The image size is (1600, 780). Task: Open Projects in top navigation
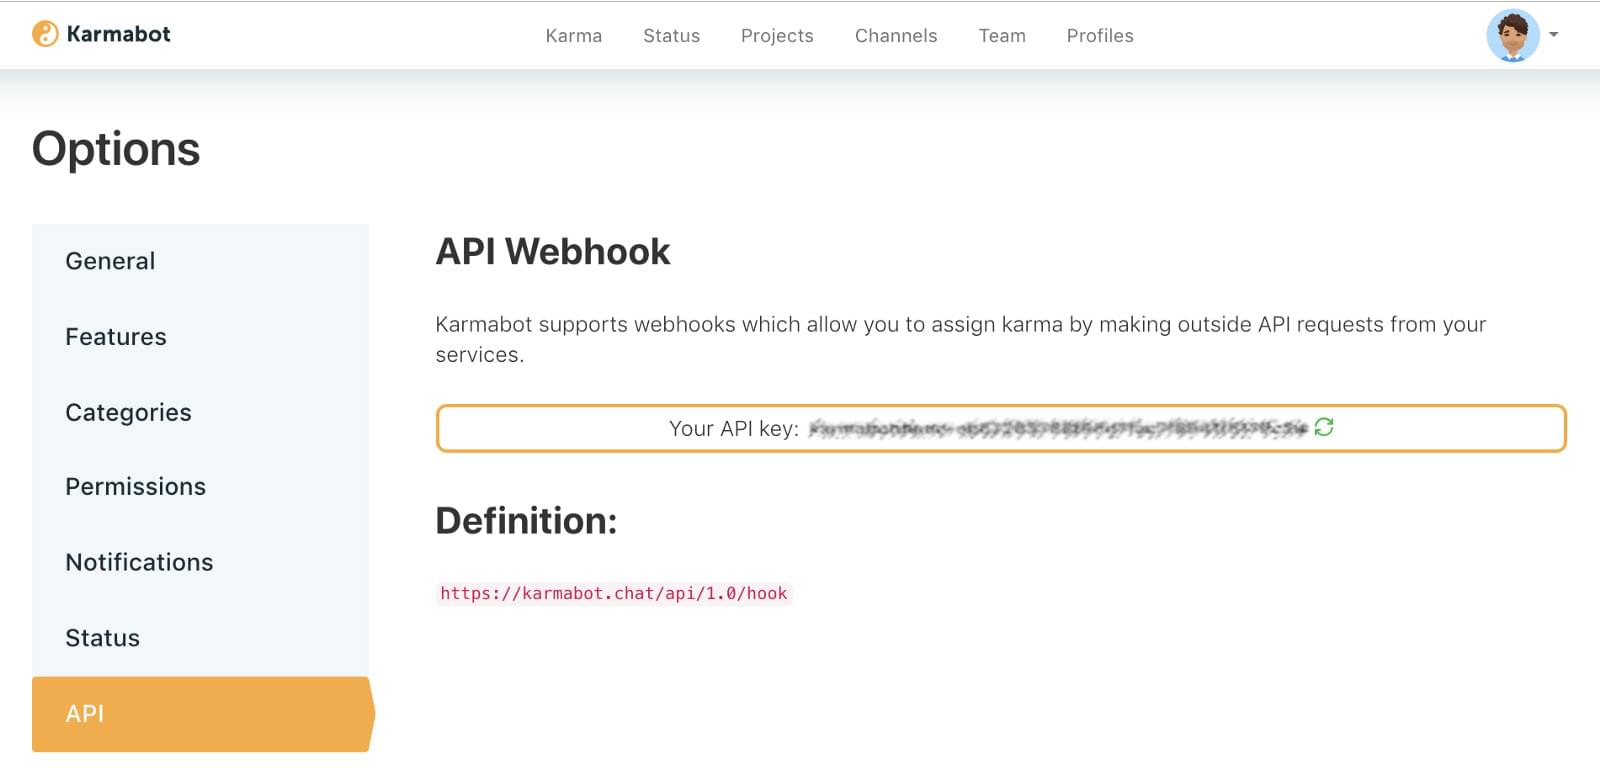coord(777,36)
